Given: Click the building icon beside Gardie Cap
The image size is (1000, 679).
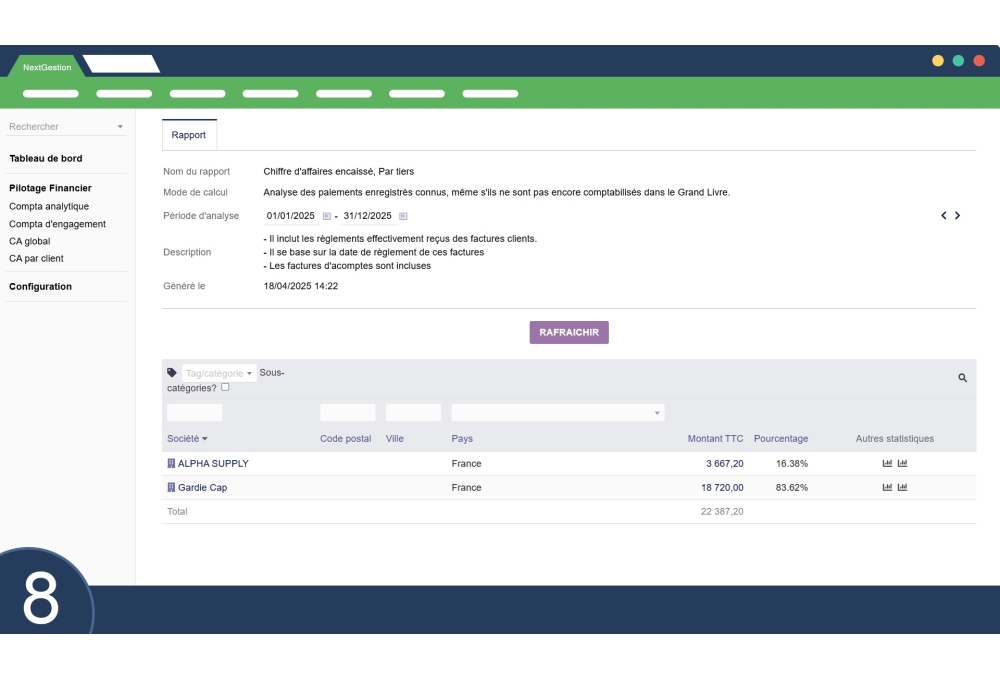Looking at the screenshot, I should point(171,488).
